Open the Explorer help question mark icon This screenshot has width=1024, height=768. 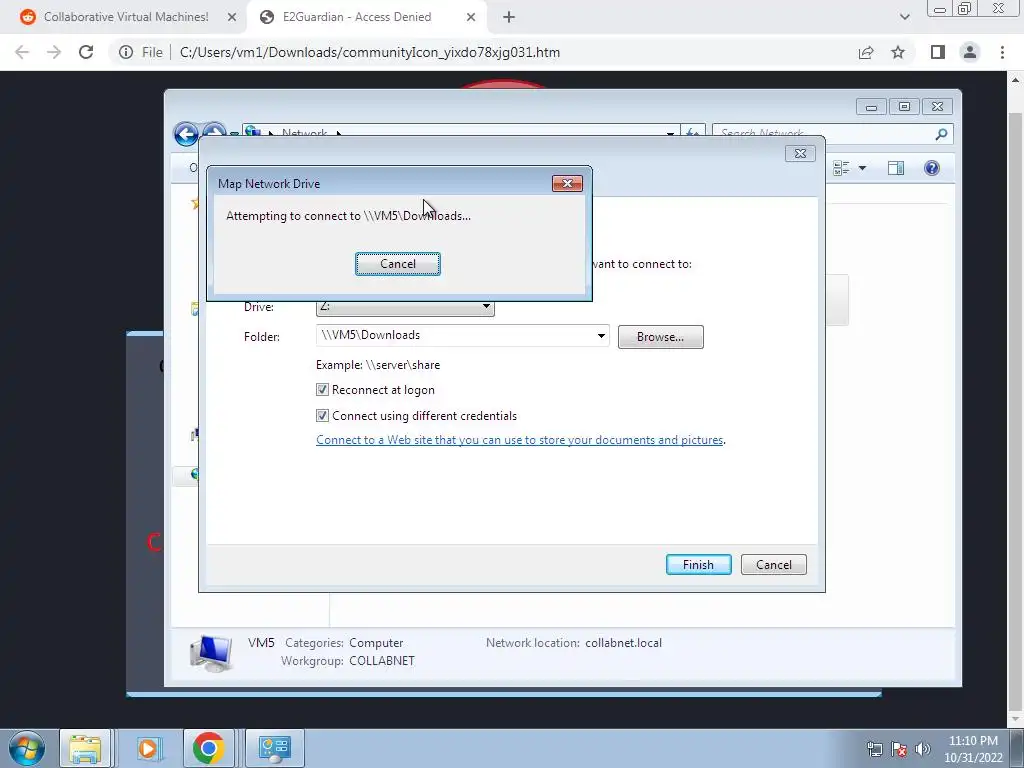pos(932,168)
